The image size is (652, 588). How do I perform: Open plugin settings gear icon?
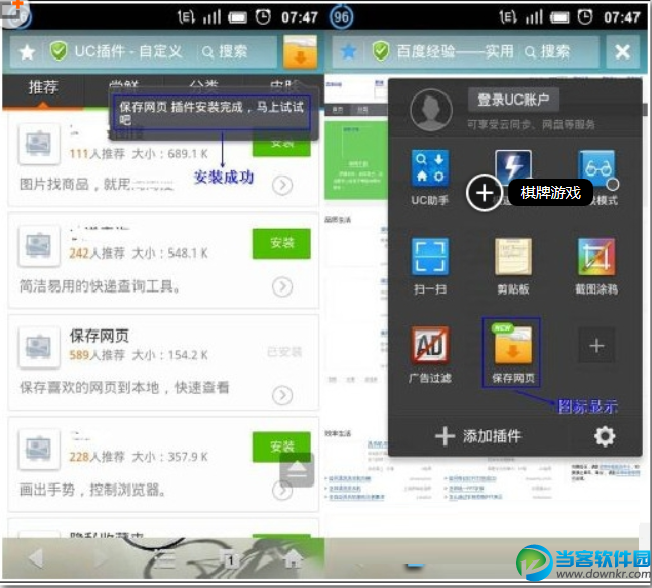click(604, 436)
